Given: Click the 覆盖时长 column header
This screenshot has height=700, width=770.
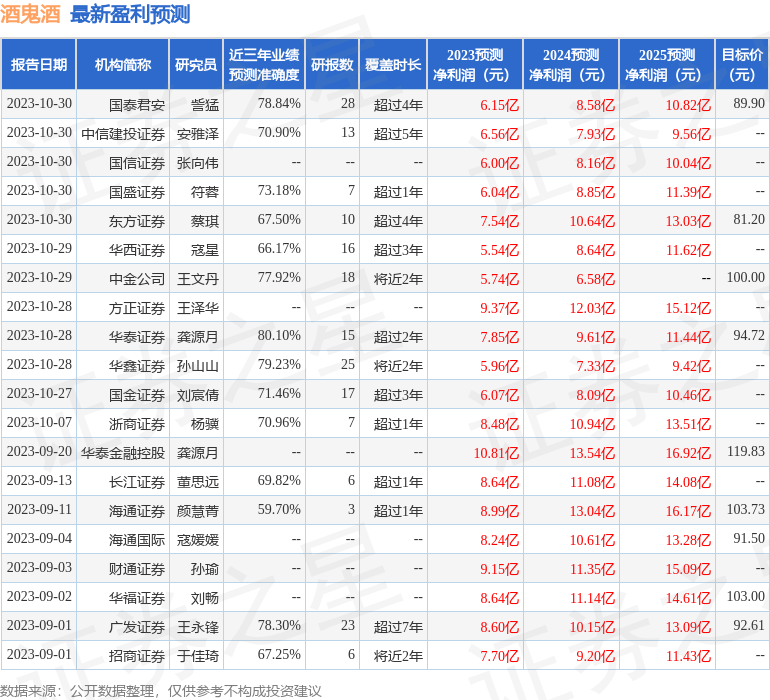Looking at the screenshot, I should (x=393, y=65).
